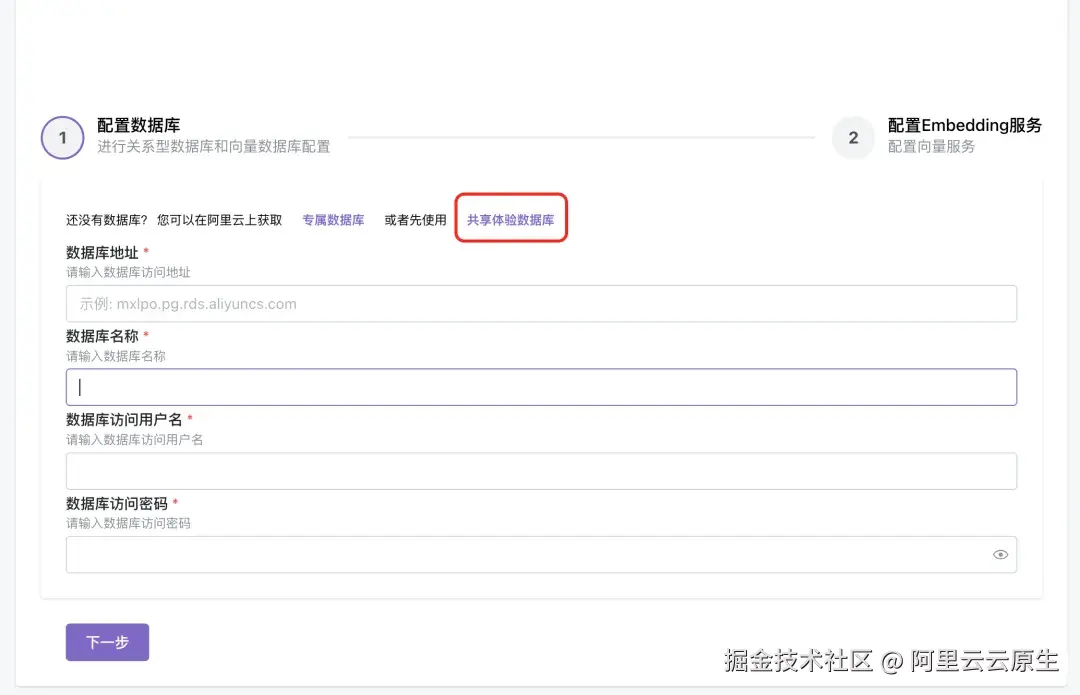
Task: Focus the 数据库访问密码 input field
Action: [x=541, y=554]
